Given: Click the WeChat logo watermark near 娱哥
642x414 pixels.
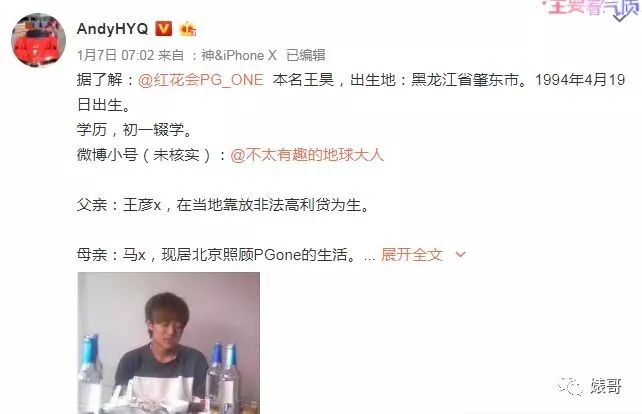Looking at the screenshot, I should [x=570, y=386].
